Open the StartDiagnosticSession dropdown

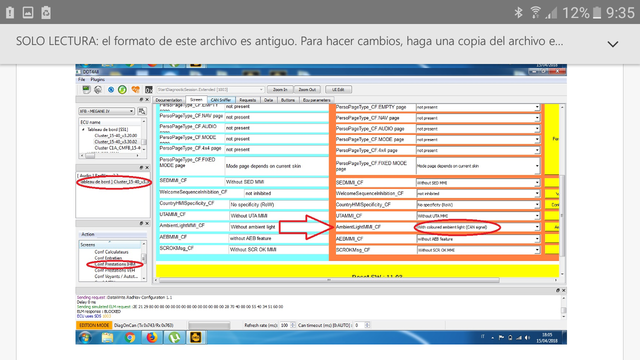click(210, 89)
